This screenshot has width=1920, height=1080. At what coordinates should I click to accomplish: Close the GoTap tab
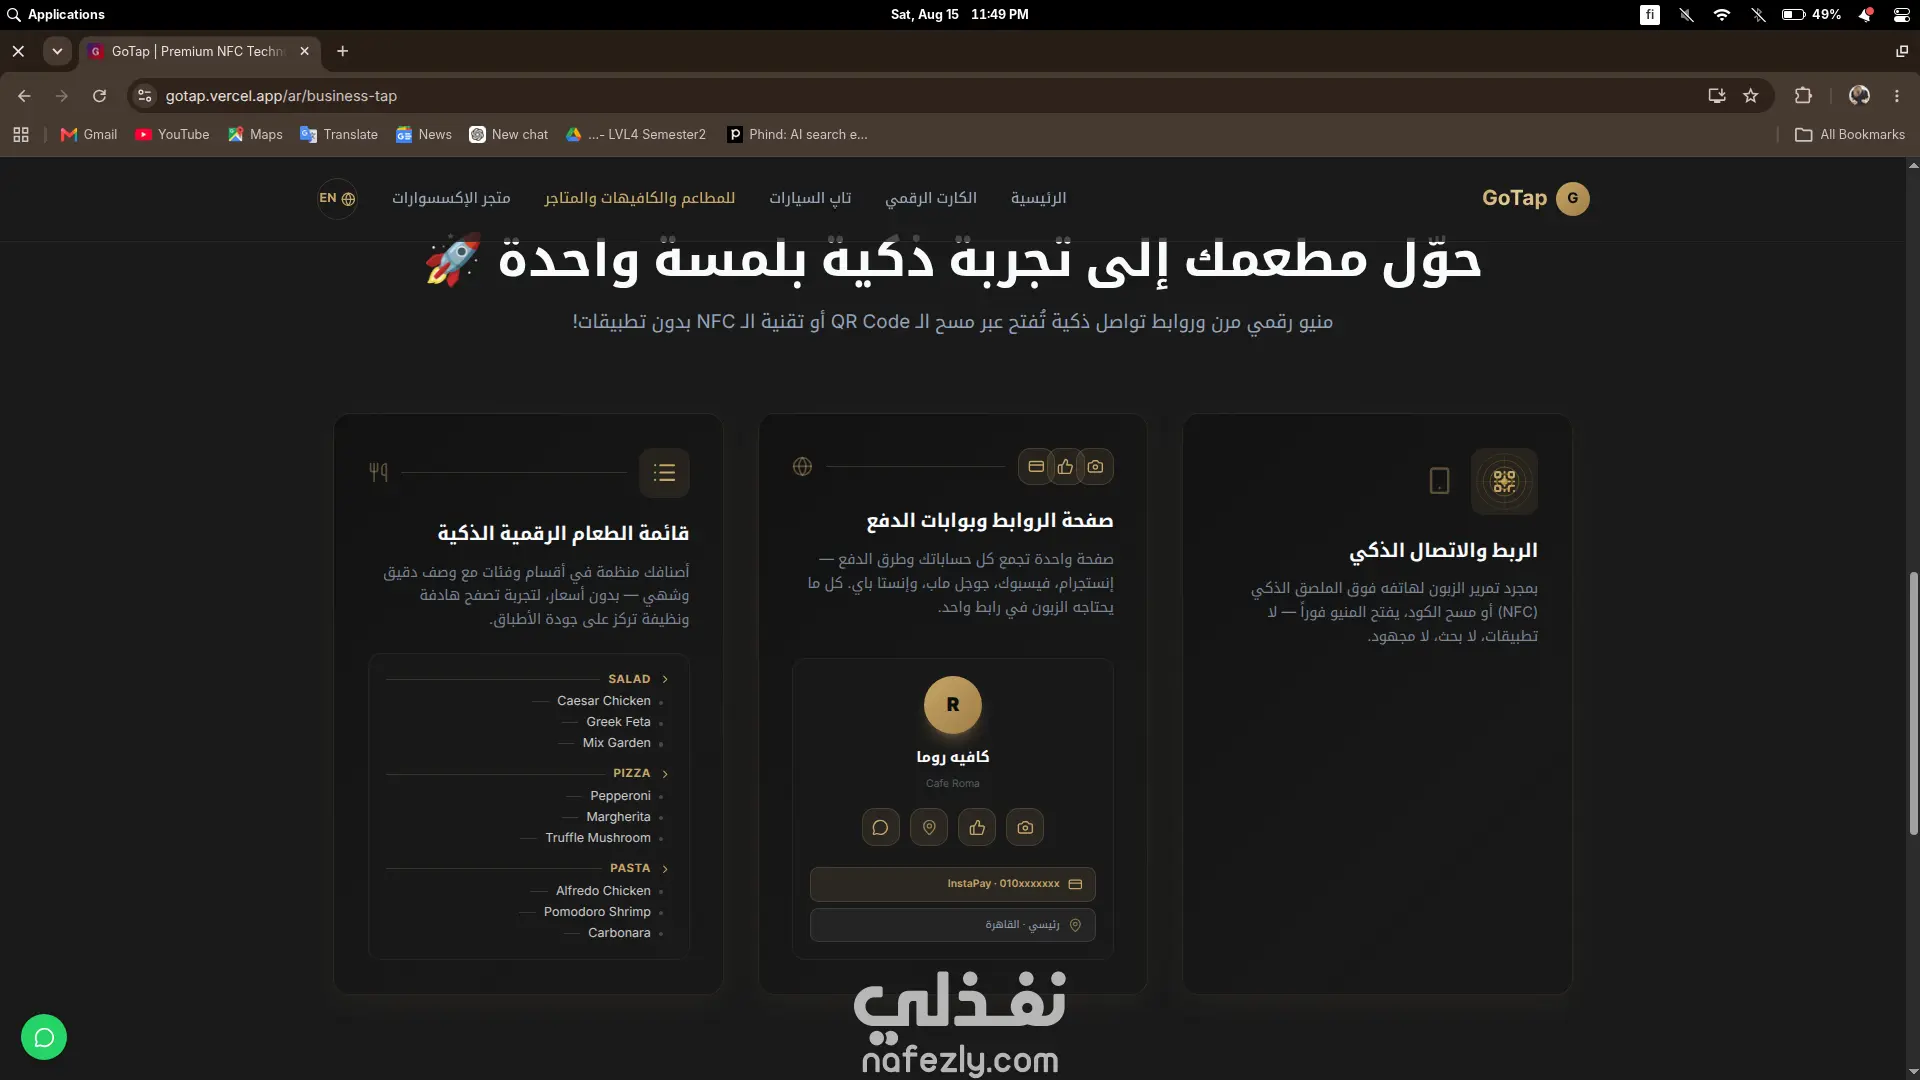click(x=305, y=51)
